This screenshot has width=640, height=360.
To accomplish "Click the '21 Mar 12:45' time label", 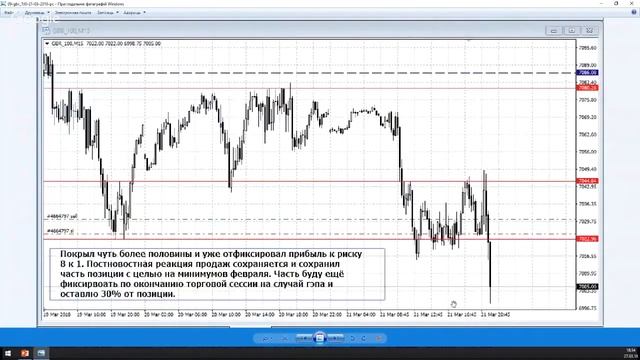I will pyautogui.click(x=428, y=315).
